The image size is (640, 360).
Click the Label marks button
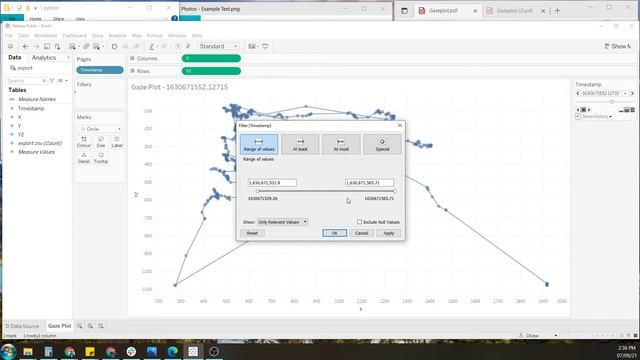tap(117, 142)
